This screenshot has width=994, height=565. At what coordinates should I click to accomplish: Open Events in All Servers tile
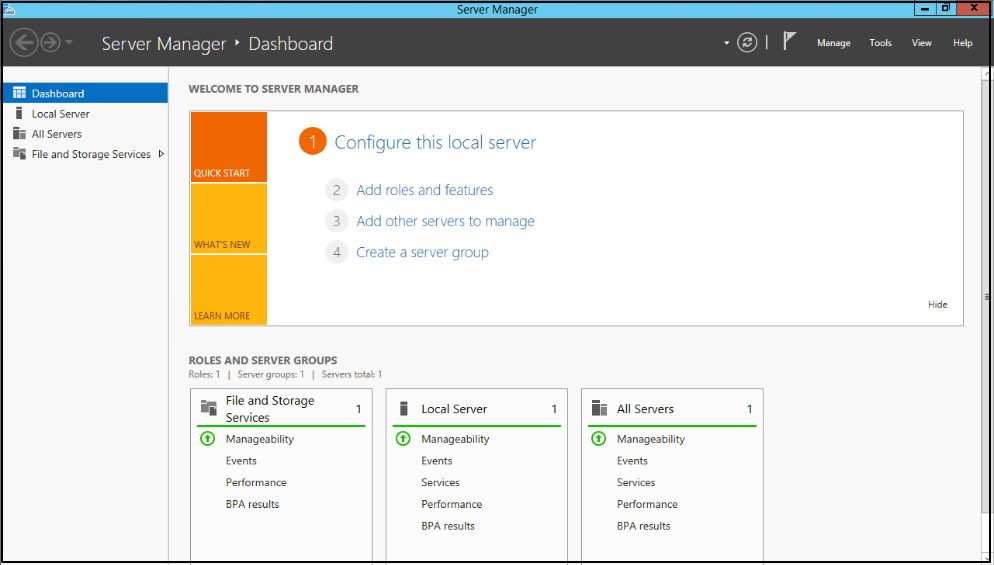(632, 460)
